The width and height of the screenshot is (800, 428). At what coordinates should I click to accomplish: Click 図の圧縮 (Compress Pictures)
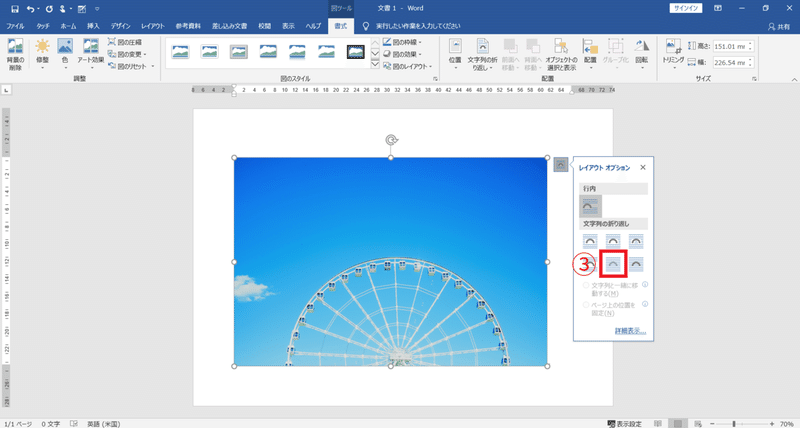click(125, 42)
